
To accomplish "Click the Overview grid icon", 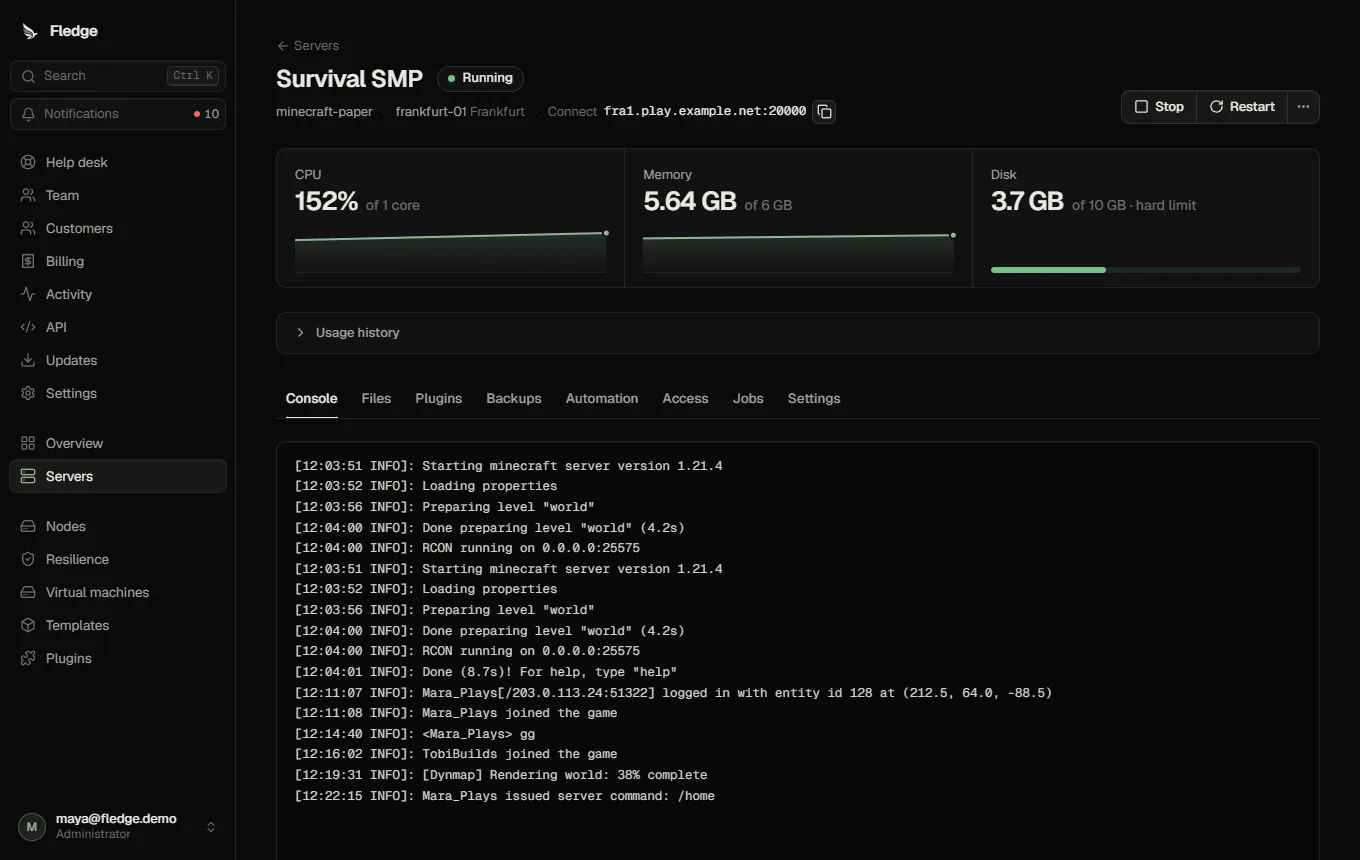I will tap(28, 443).
